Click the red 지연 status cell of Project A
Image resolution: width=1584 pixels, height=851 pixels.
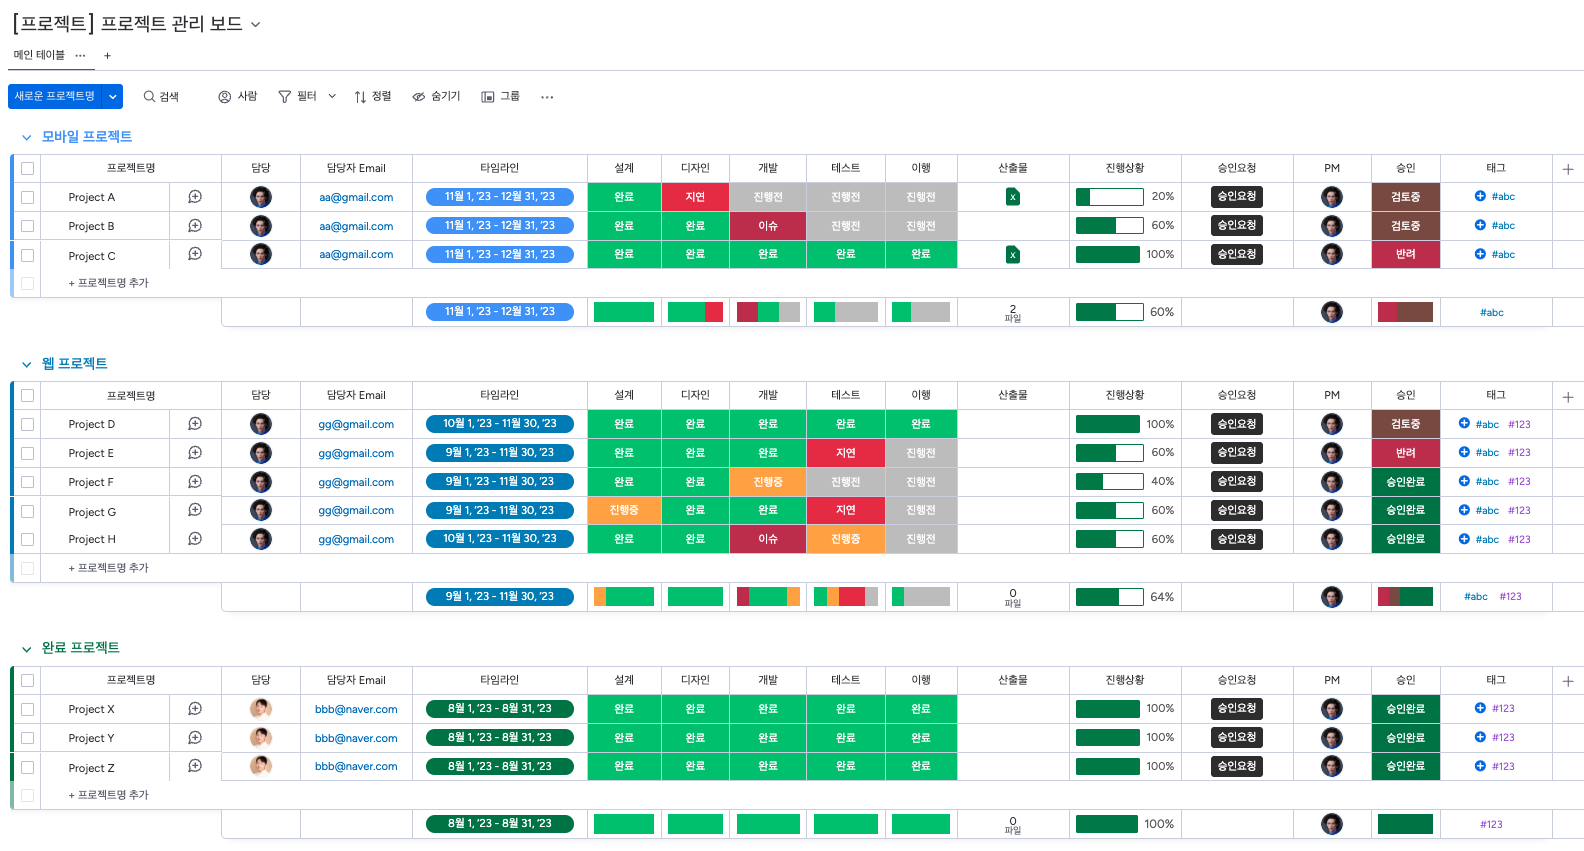(x=695, y=197)
